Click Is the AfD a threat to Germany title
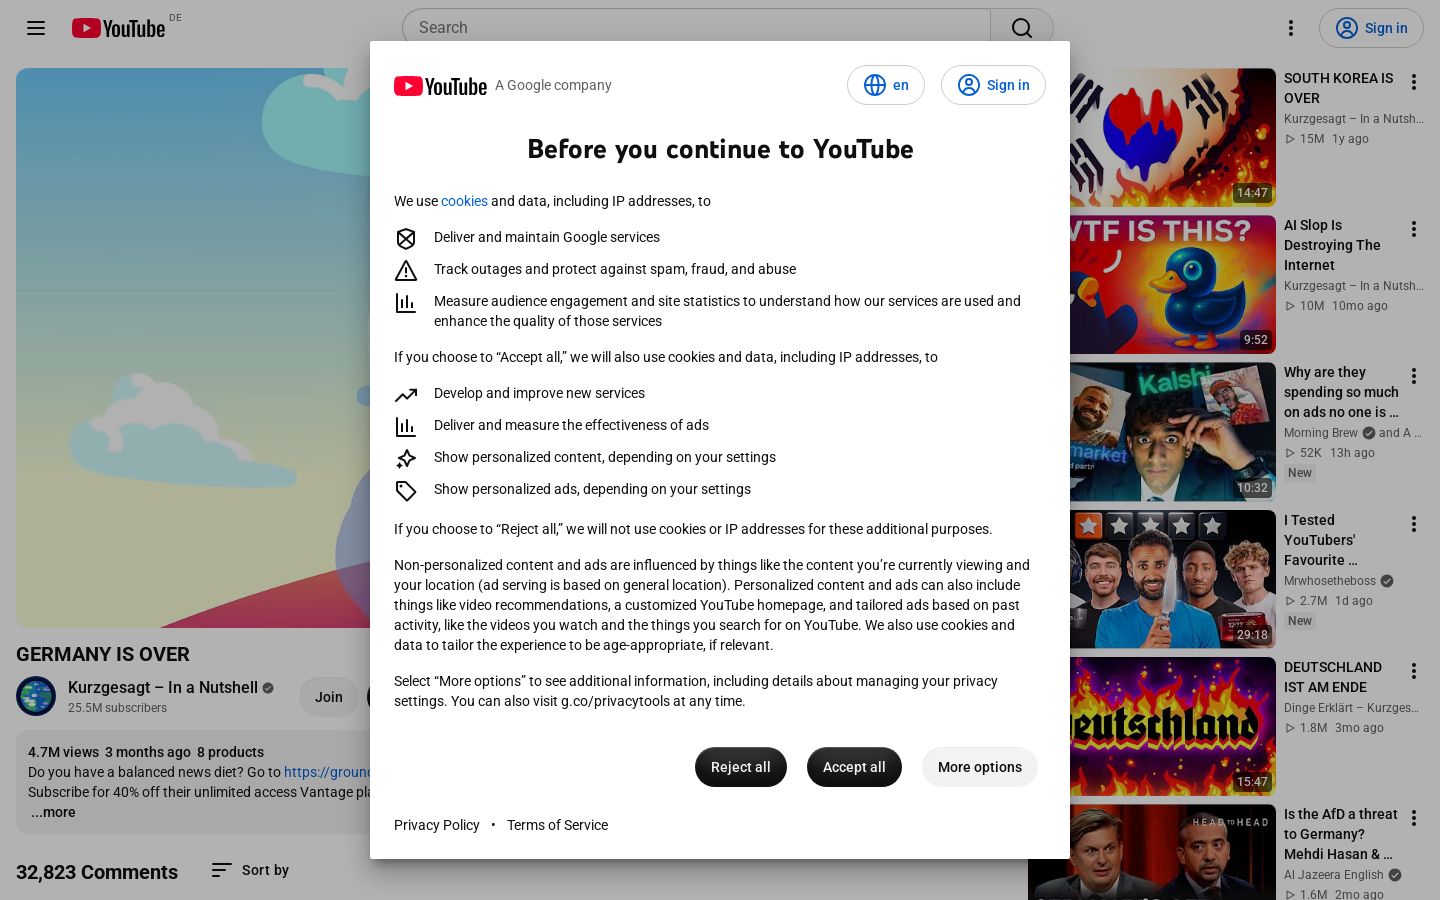The width and height of the screenshot is (1440, 900). (x=1340, y=834)
